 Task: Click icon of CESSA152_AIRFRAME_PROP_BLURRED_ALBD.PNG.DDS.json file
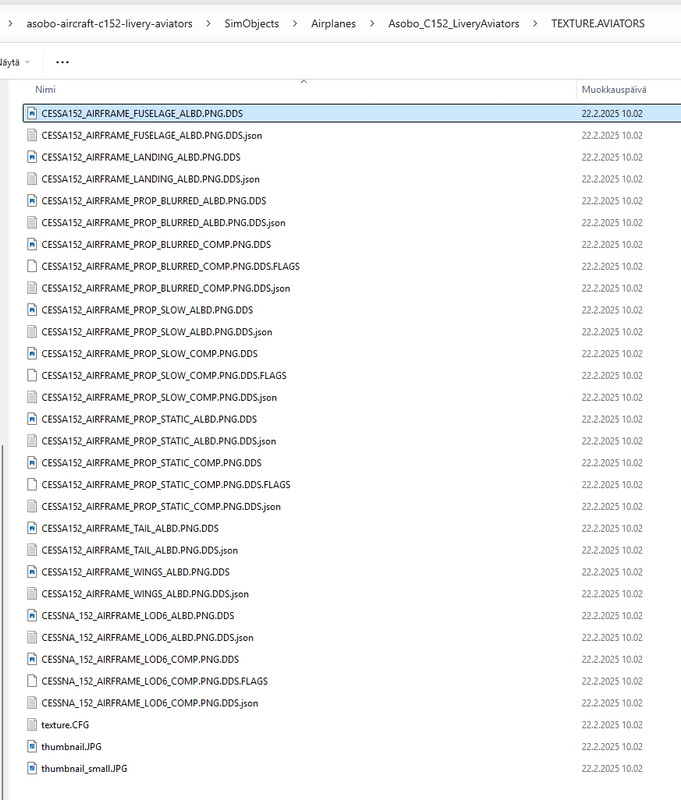tap(32, 222)
